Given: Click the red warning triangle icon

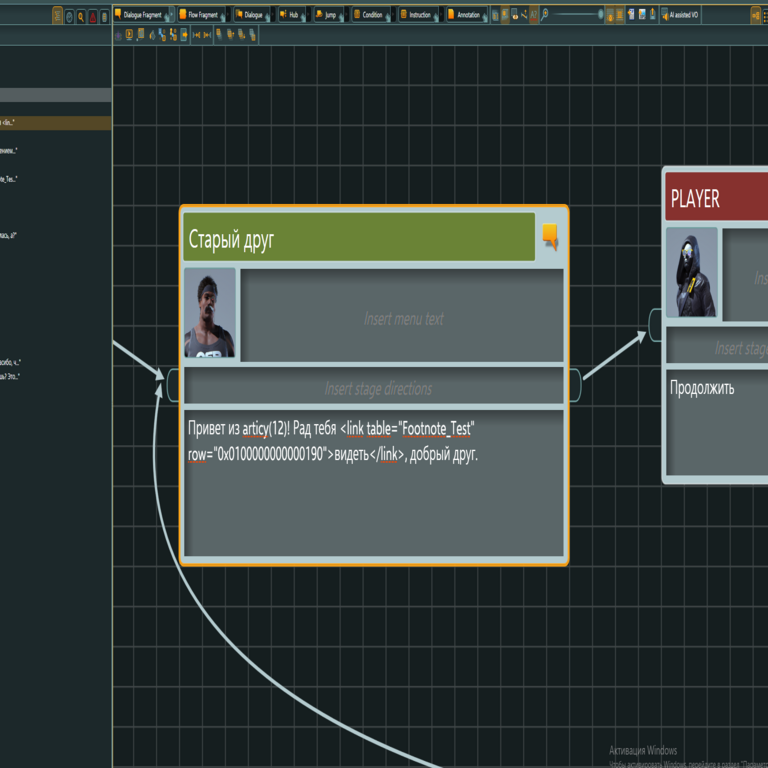Looking at the screenshot, I should coord(93,16).
